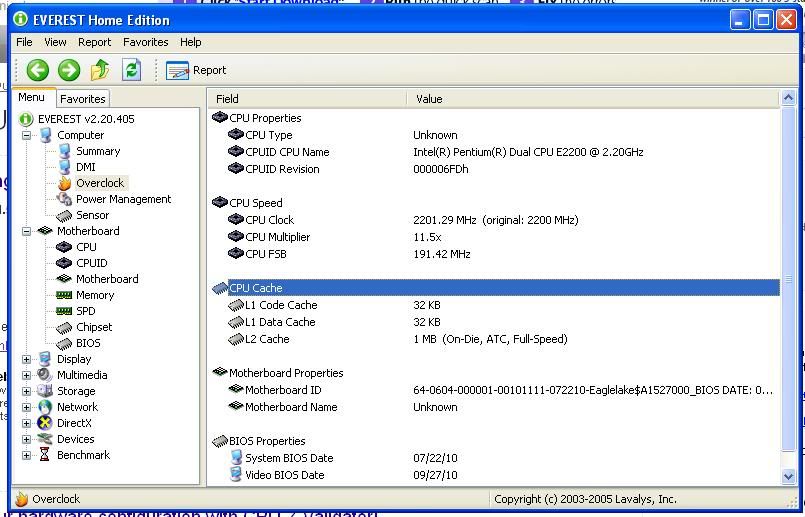Select the System BIOS Date row
Screen dimensions: 805x517
point(495,458)
